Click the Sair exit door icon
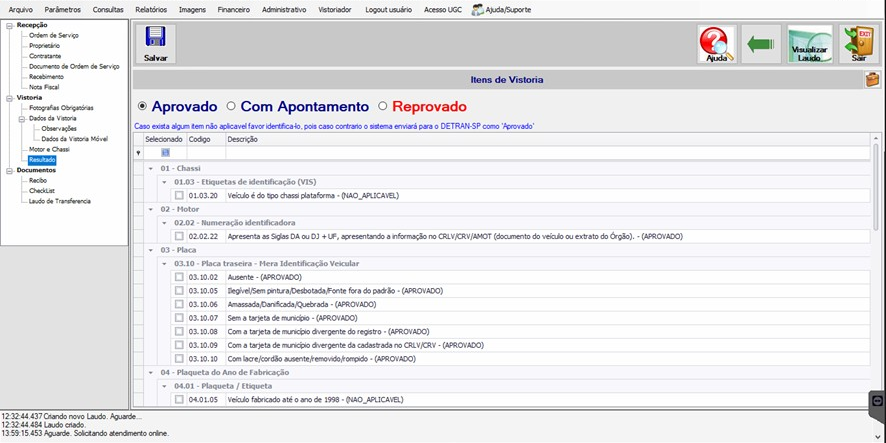886x443 pixels. click(x=858, y=44)
